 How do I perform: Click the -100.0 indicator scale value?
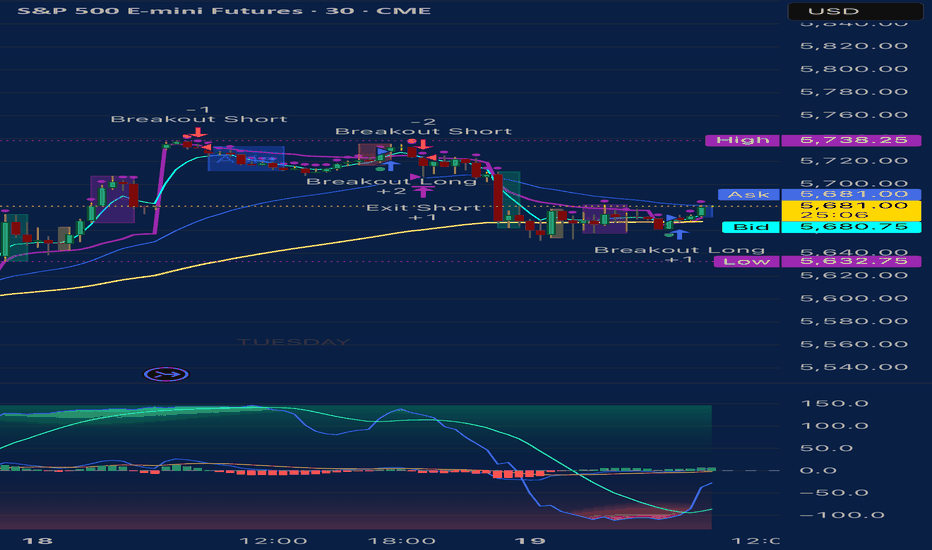coord(842,516)
